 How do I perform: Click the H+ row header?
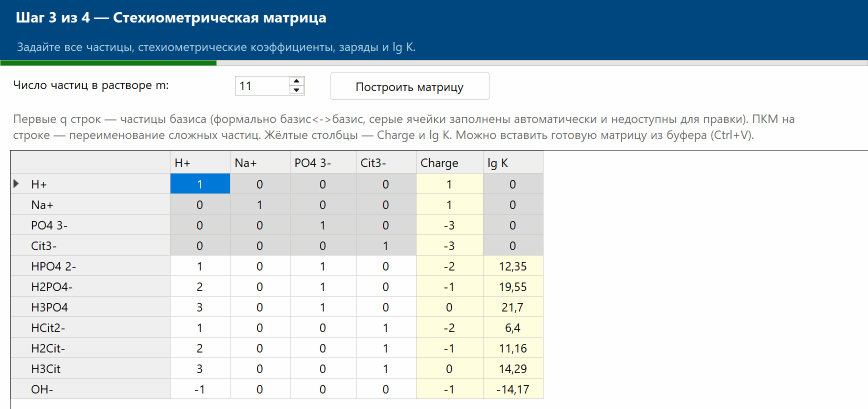click(91, 184)
